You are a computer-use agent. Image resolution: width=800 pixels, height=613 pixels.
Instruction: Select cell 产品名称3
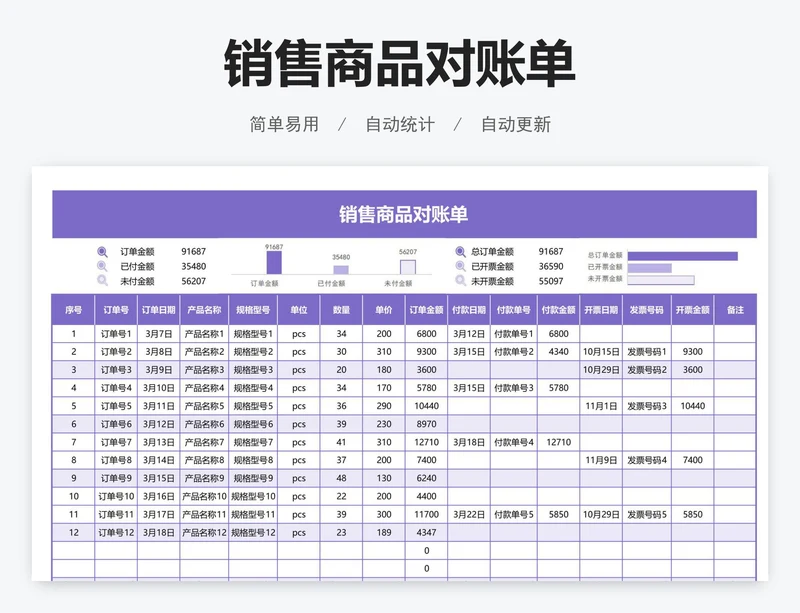click(x=204, y=370)
